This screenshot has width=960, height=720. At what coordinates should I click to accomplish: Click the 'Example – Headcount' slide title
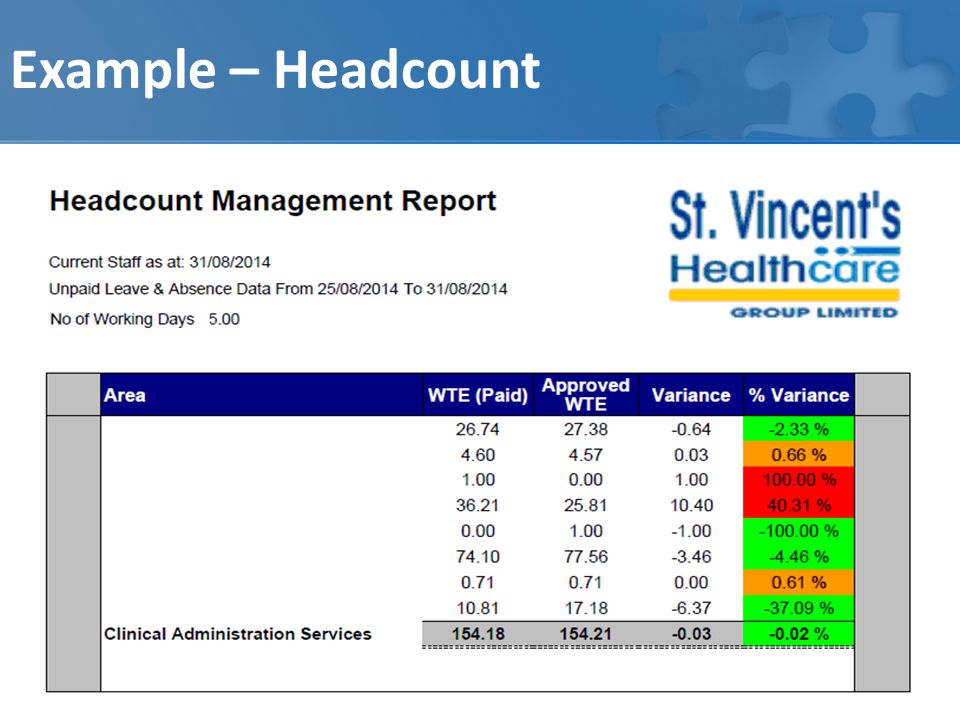point(276,70)
